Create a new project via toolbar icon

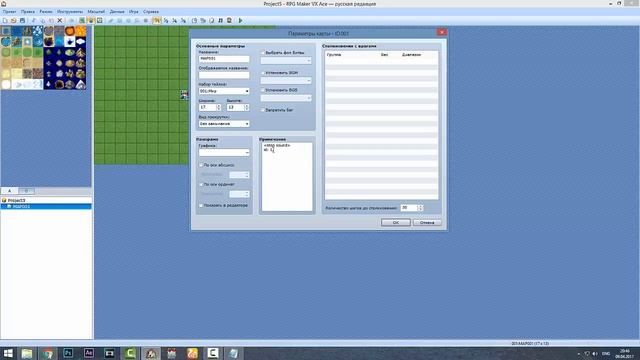click(x=4, y=20)
